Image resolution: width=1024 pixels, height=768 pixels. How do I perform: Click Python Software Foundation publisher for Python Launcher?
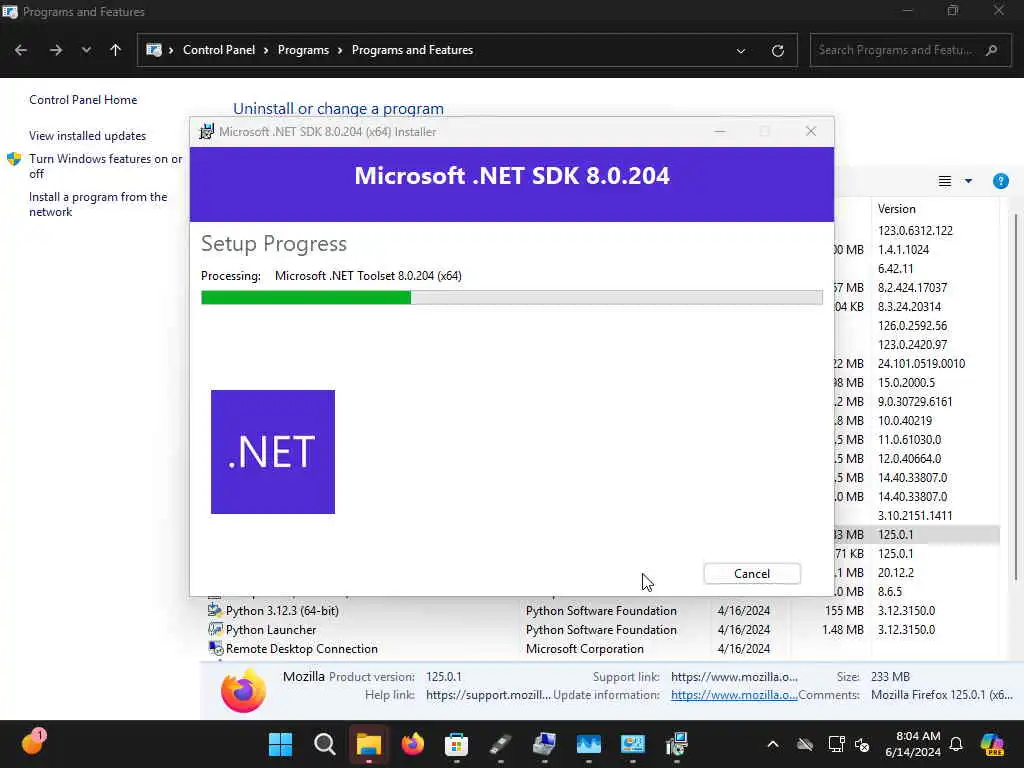click(601, 630)
